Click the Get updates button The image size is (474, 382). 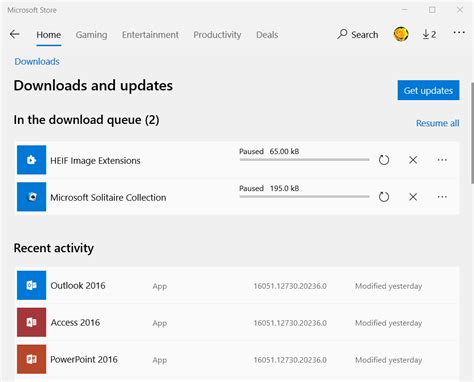coord(428,90)
